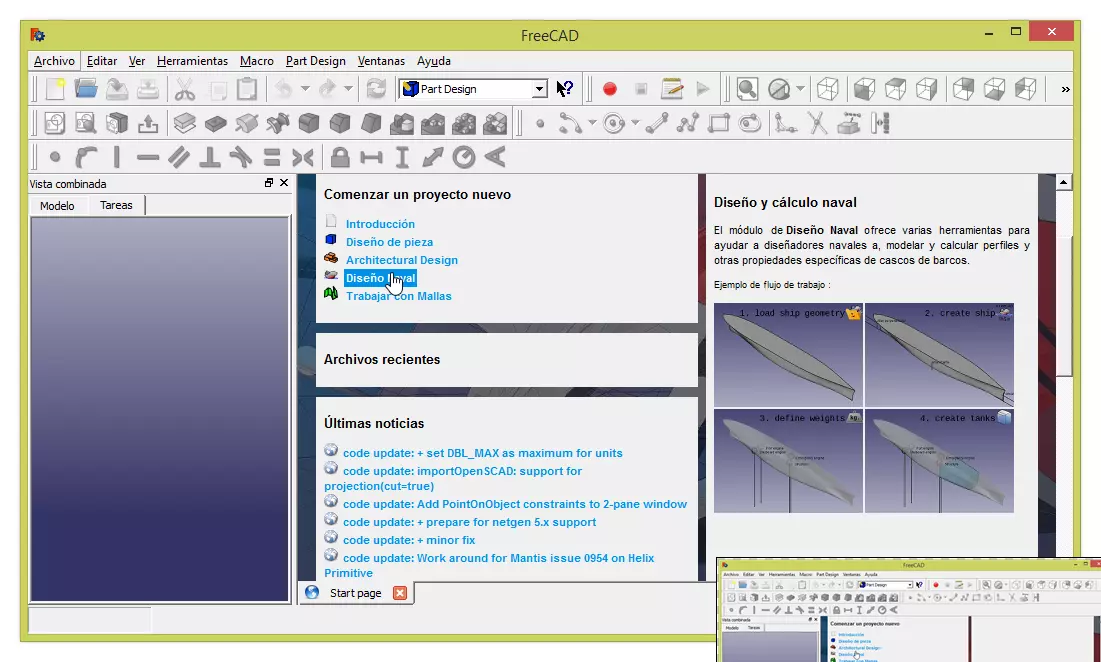Close the Start page tab
The height and width of the screenshot is (662, 1101).
click(399, 592)
